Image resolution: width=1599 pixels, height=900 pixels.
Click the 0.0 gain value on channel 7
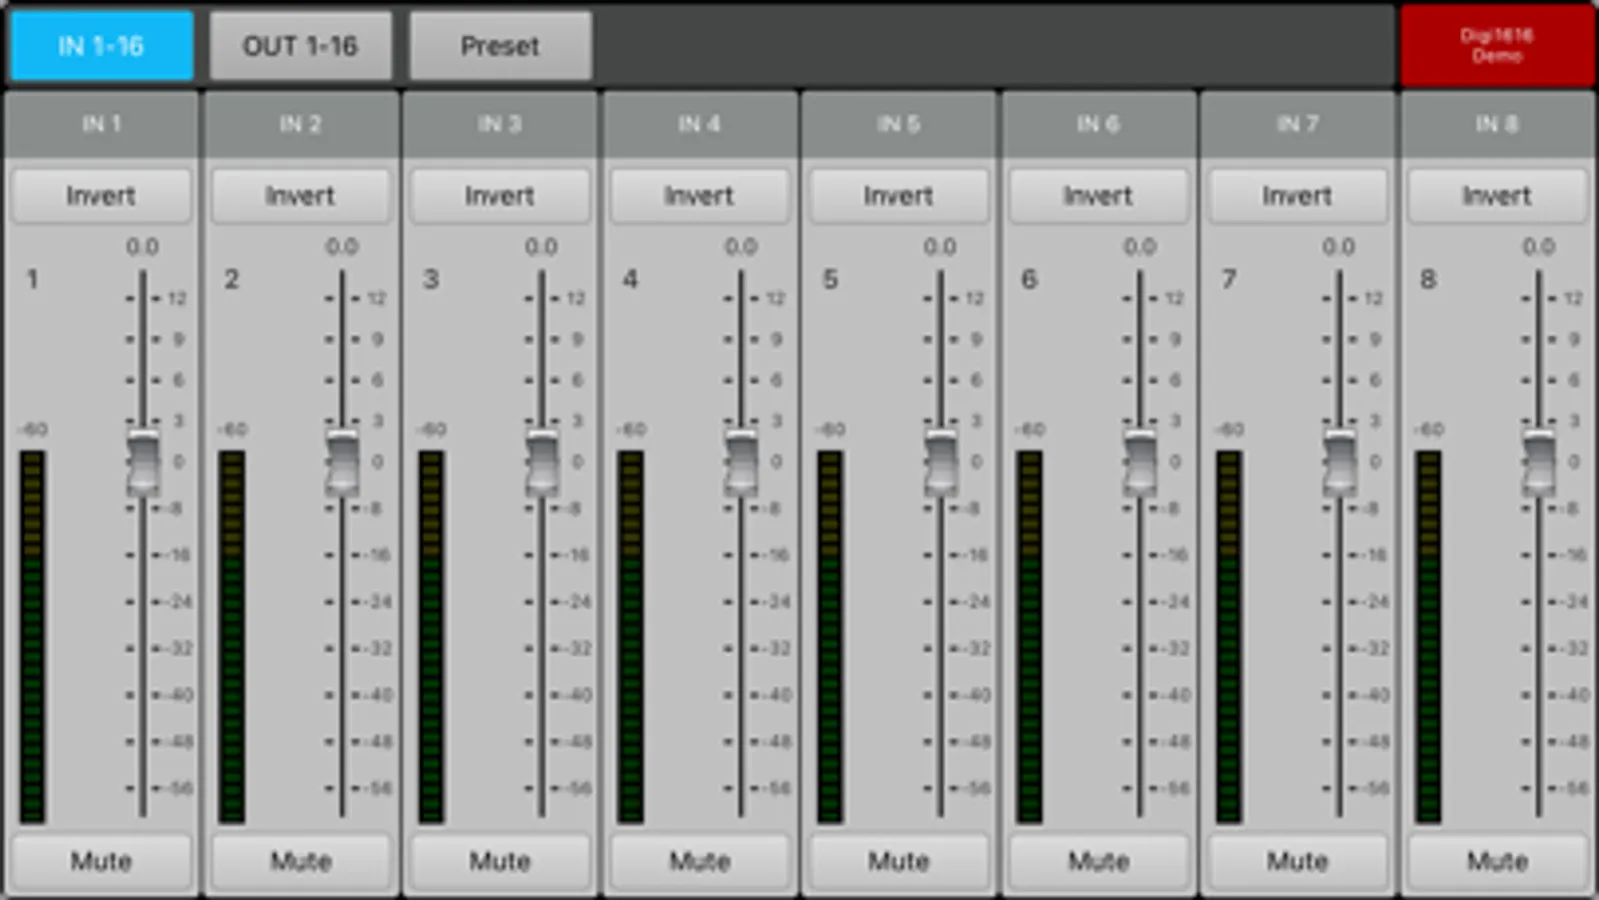(x=1338, y=246)
